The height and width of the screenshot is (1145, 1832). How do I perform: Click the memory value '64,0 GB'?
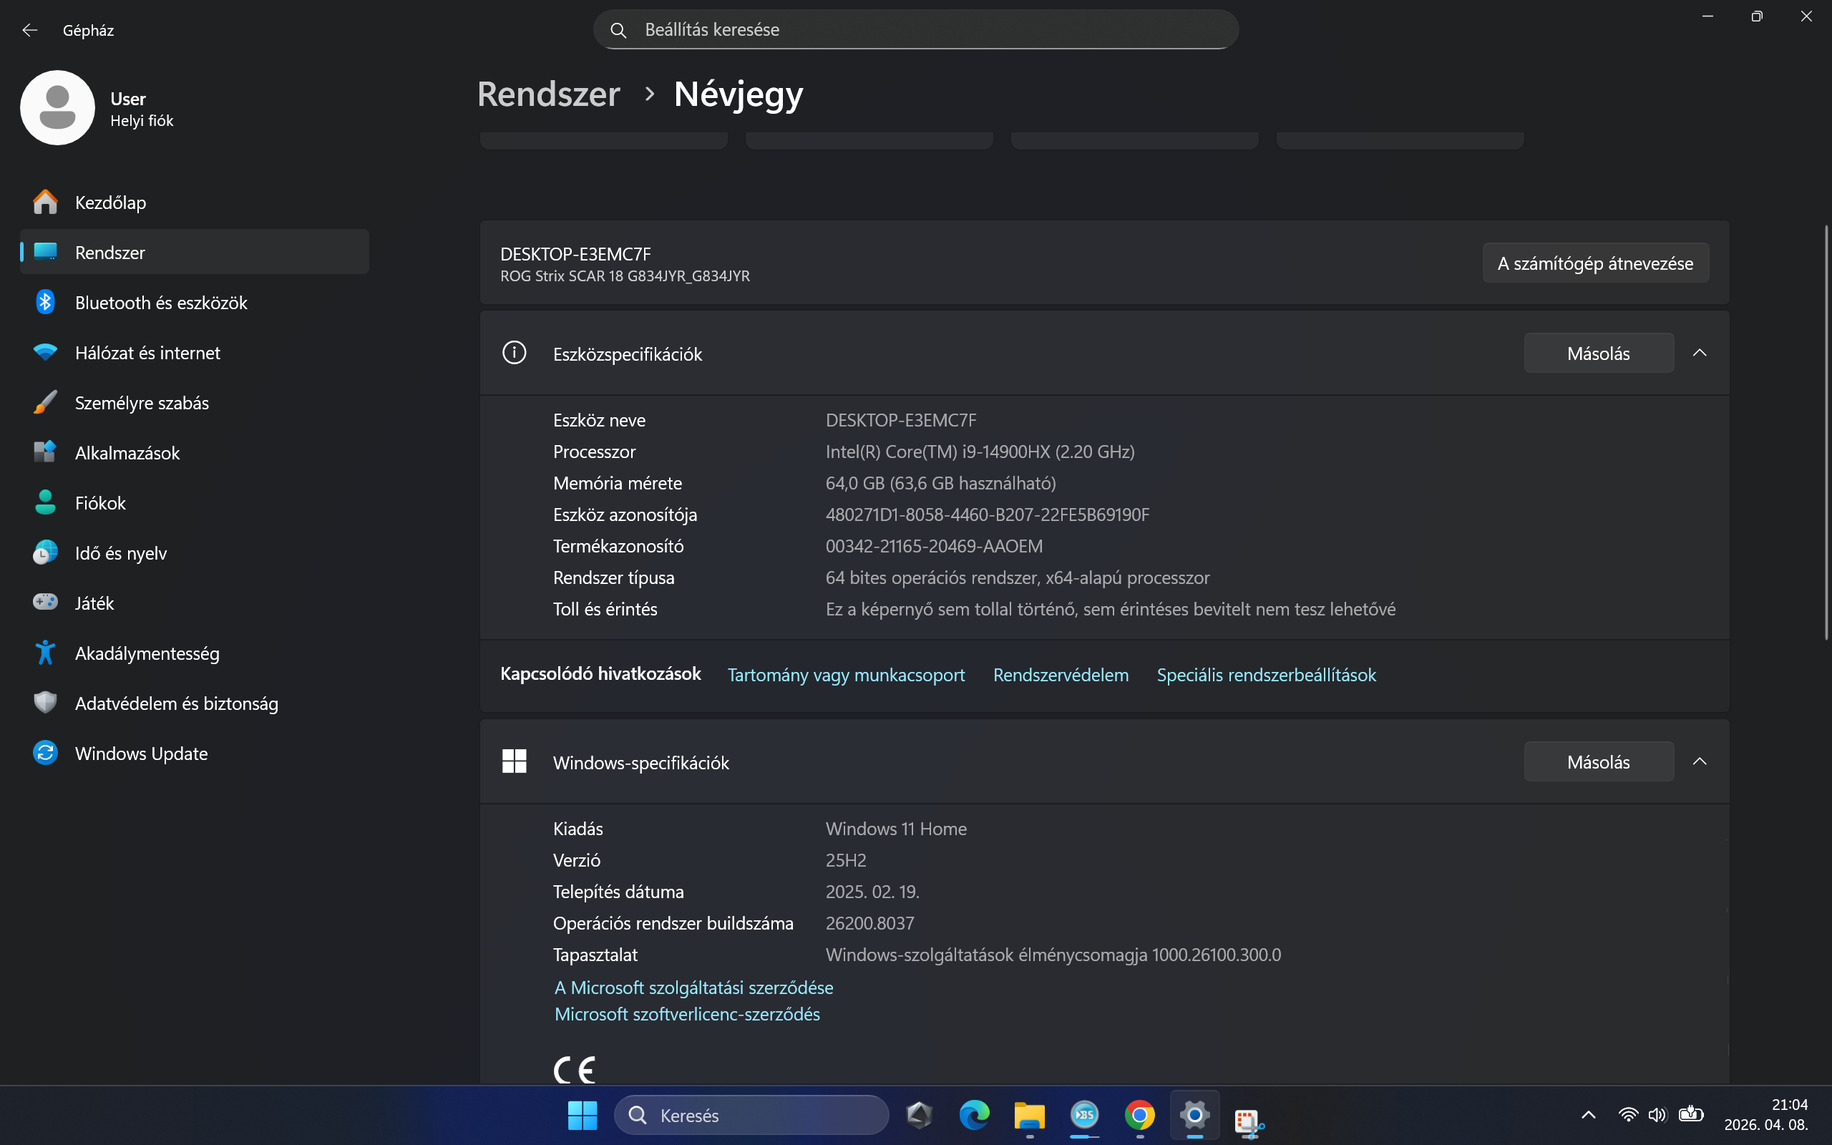pos(855,483)
